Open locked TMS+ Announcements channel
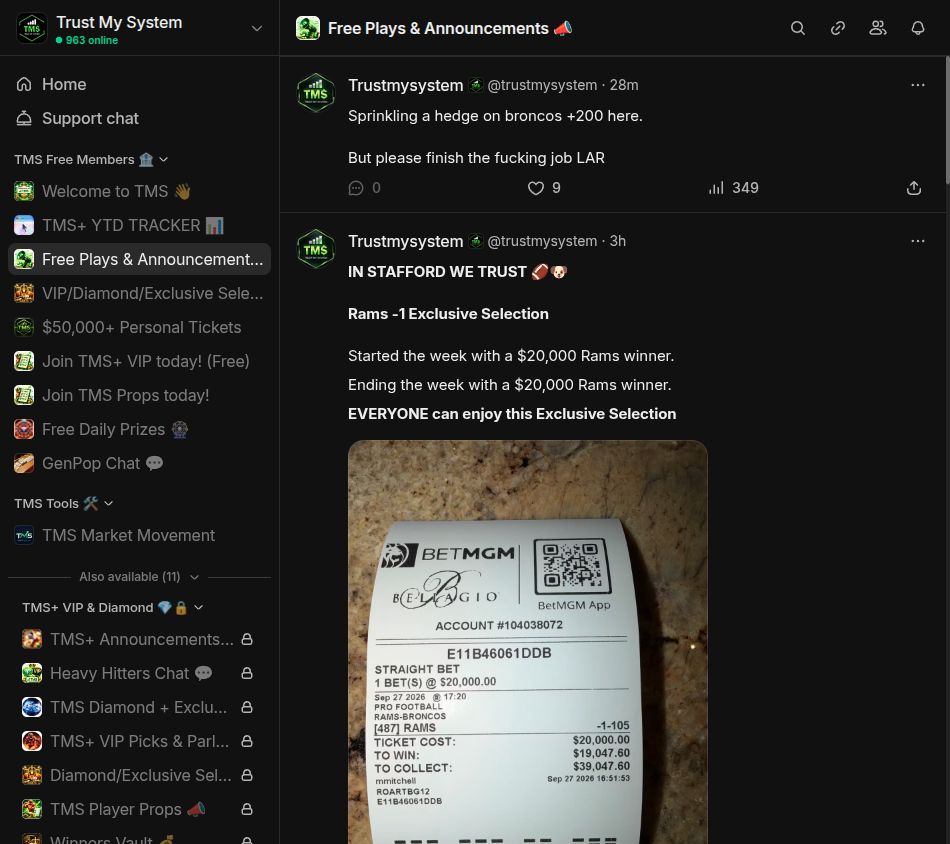Viewport: 950px width, 844px height. [x=139, y=639]
